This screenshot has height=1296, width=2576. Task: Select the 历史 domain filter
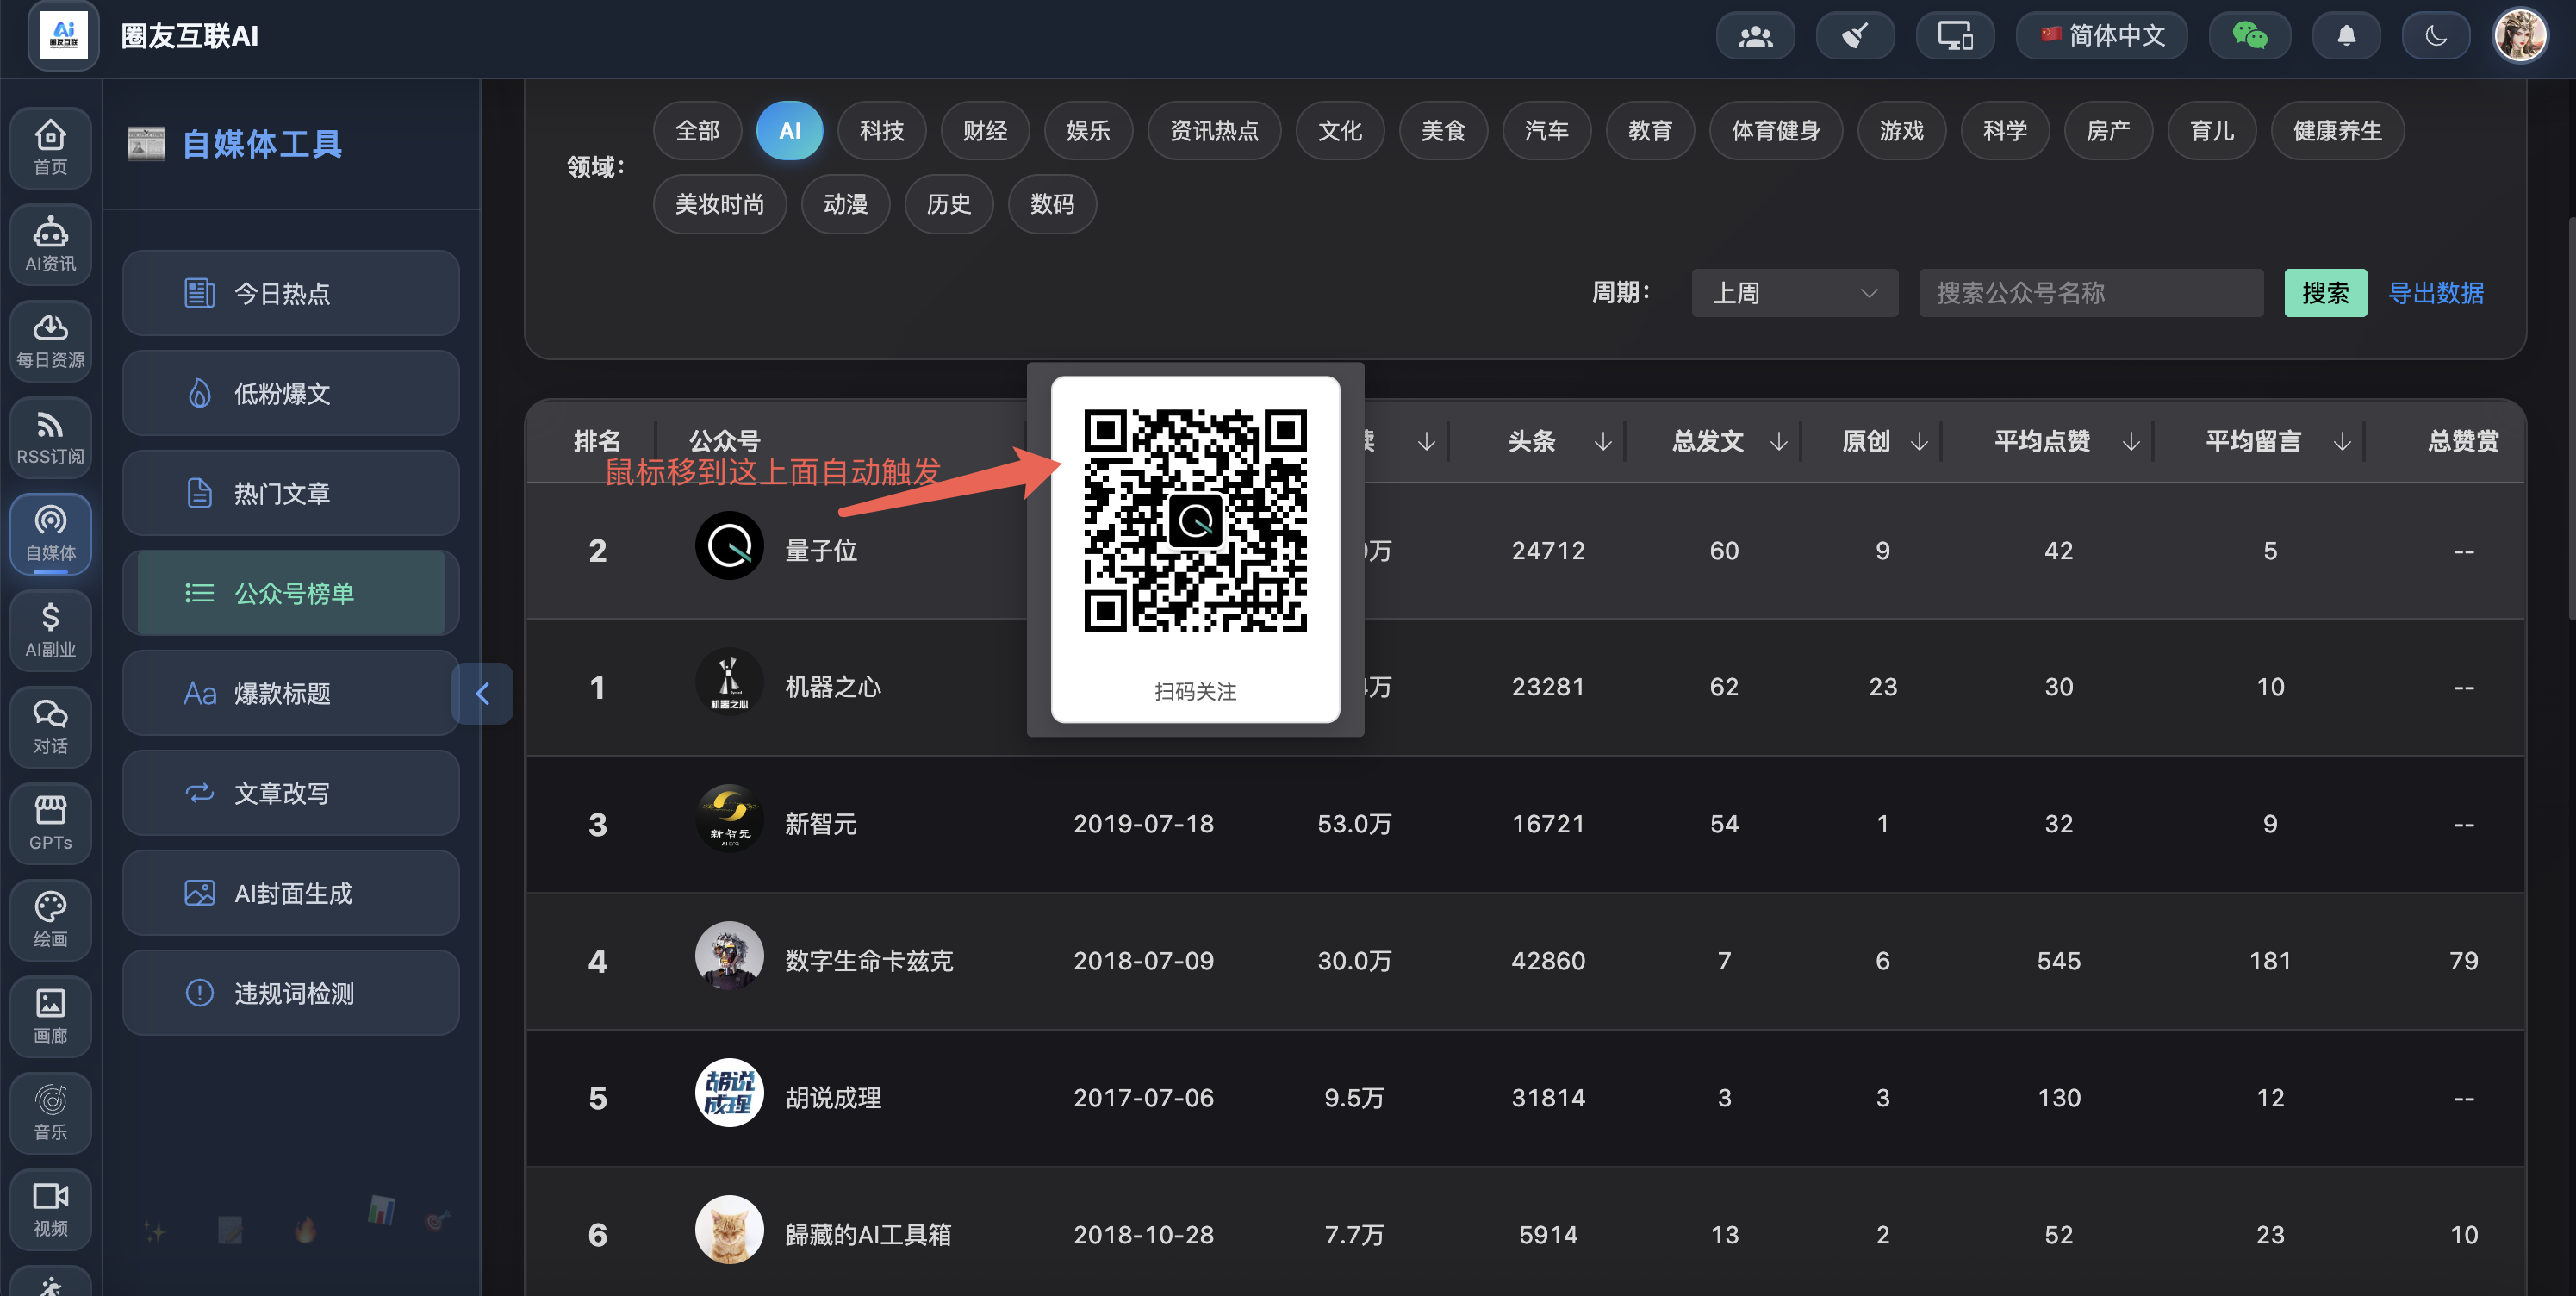click(x=948, y=205)
